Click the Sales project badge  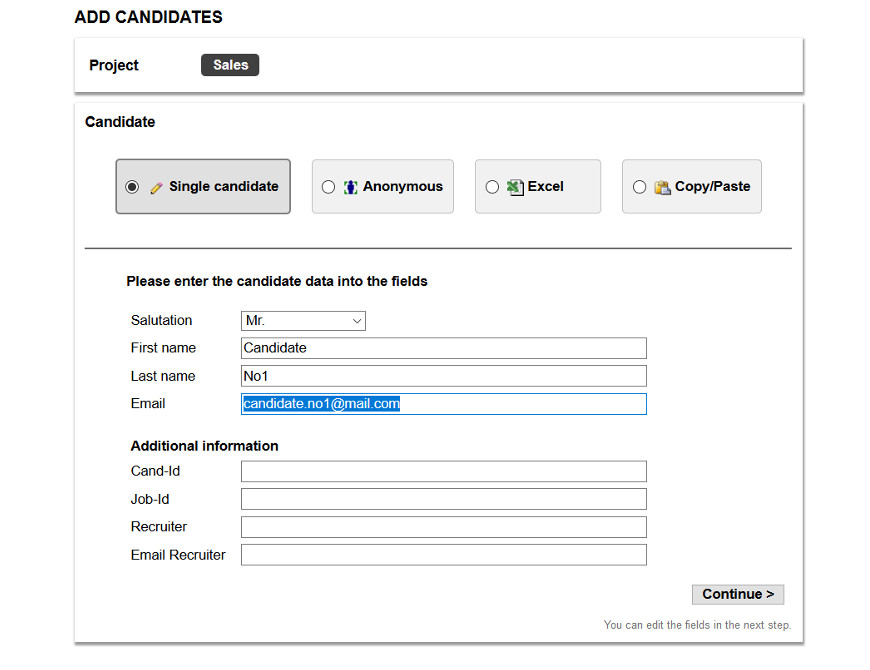click(230, 65)
